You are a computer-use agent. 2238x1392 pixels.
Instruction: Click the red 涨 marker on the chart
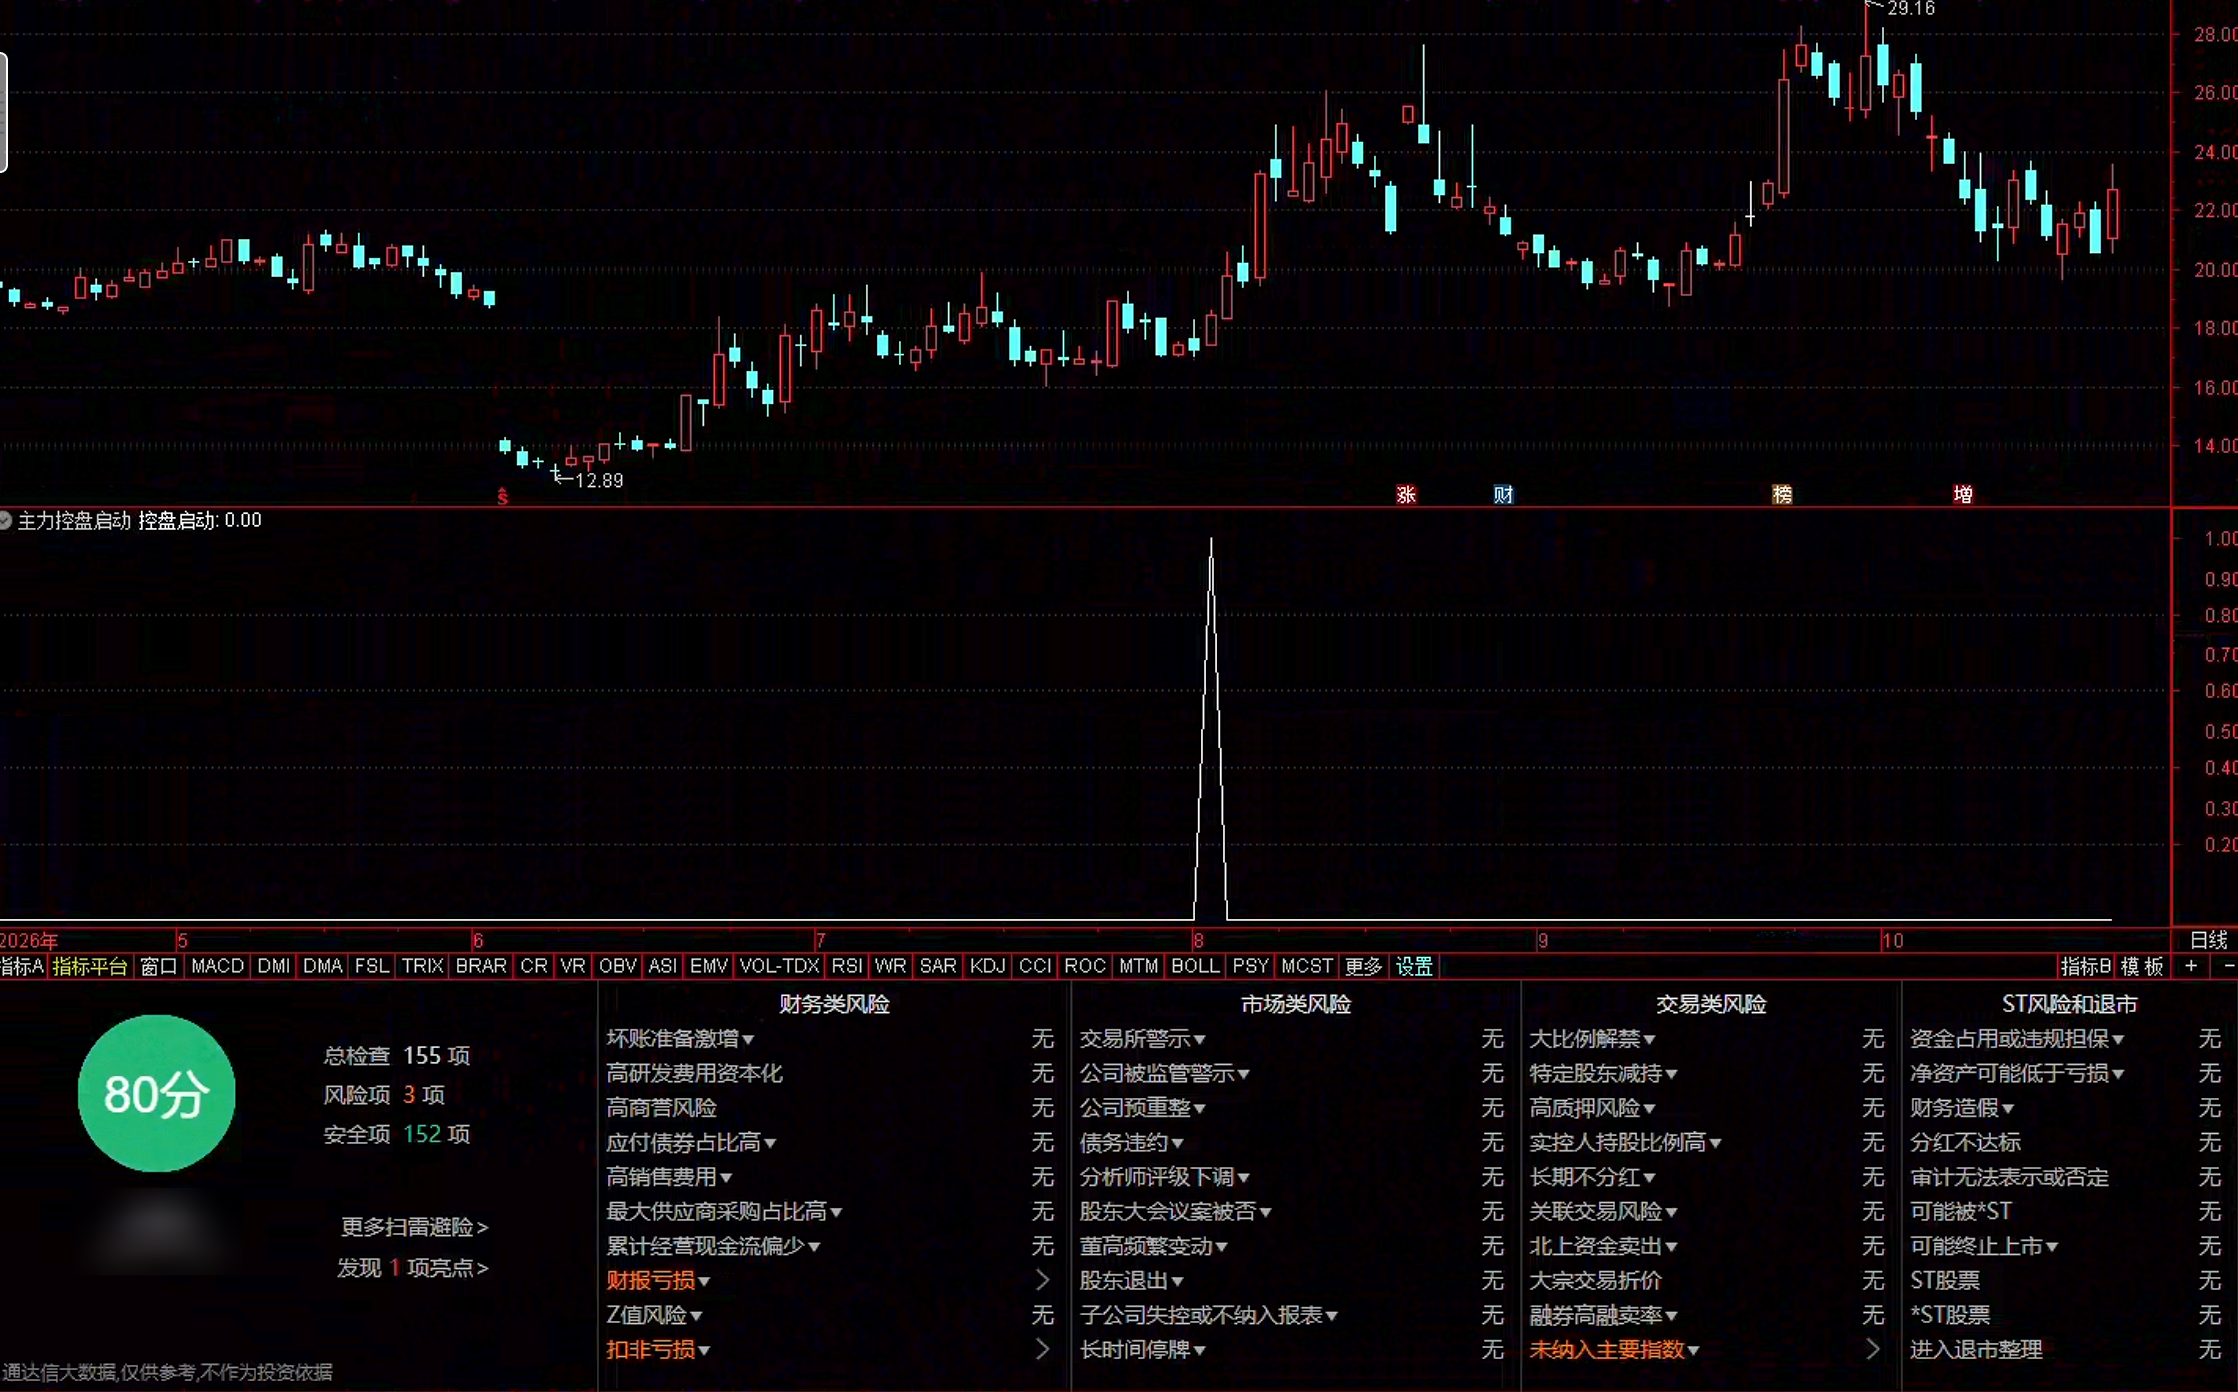[1406, 495]
